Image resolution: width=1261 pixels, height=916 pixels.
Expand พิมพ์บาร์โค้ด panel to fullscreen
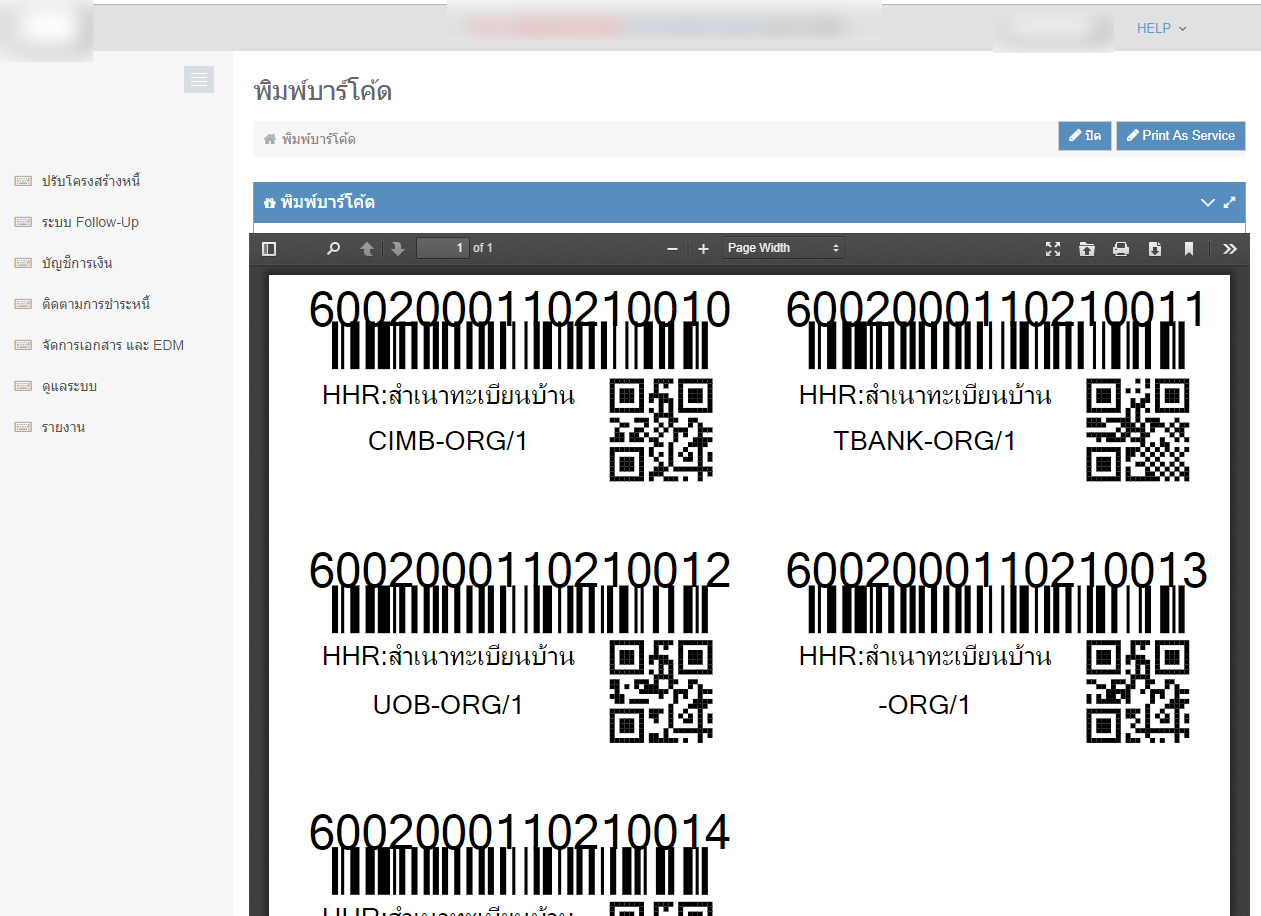tap(1230, 202)
